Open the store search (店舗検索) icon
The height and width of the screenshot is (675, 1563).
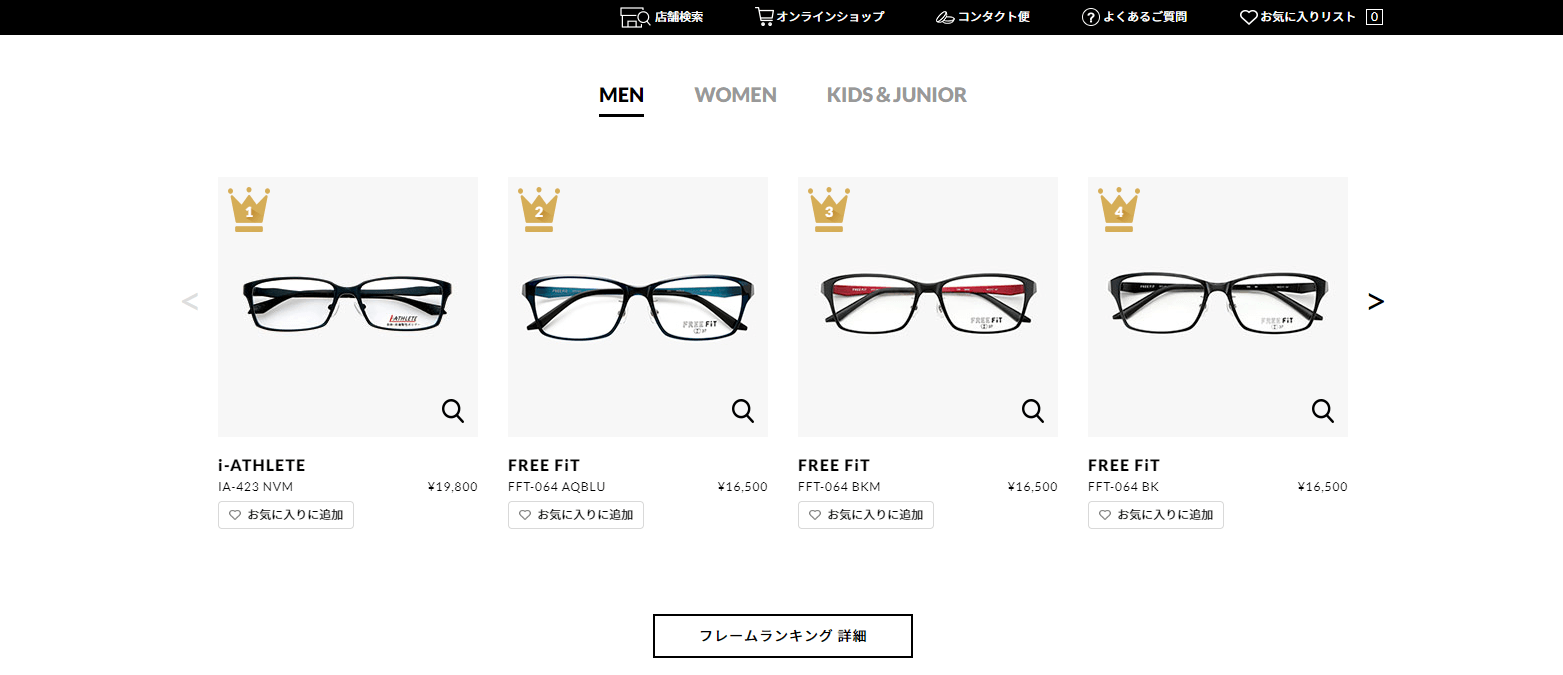(x=635, y=17)
